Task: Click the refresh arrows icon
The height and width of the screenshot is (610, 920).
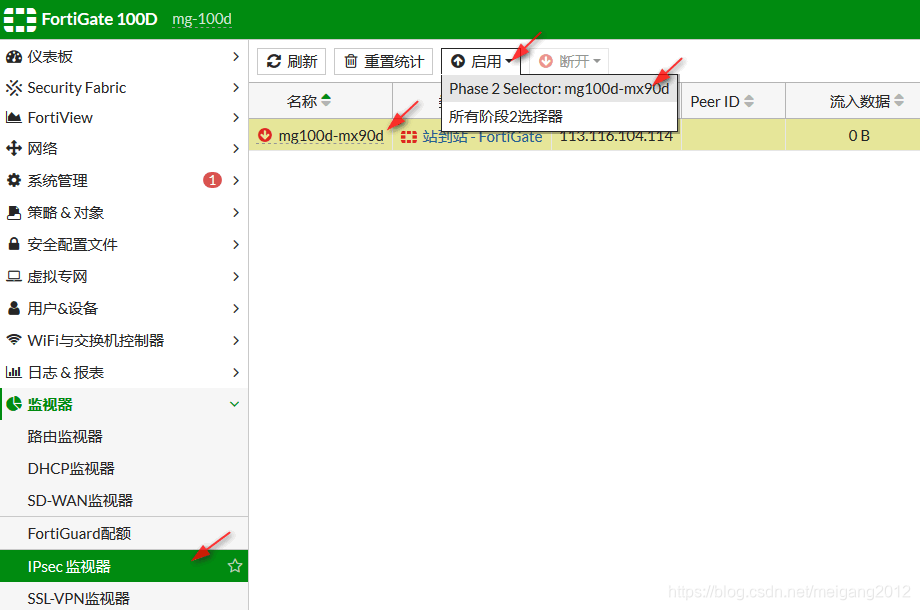Action: pos(274,61)
